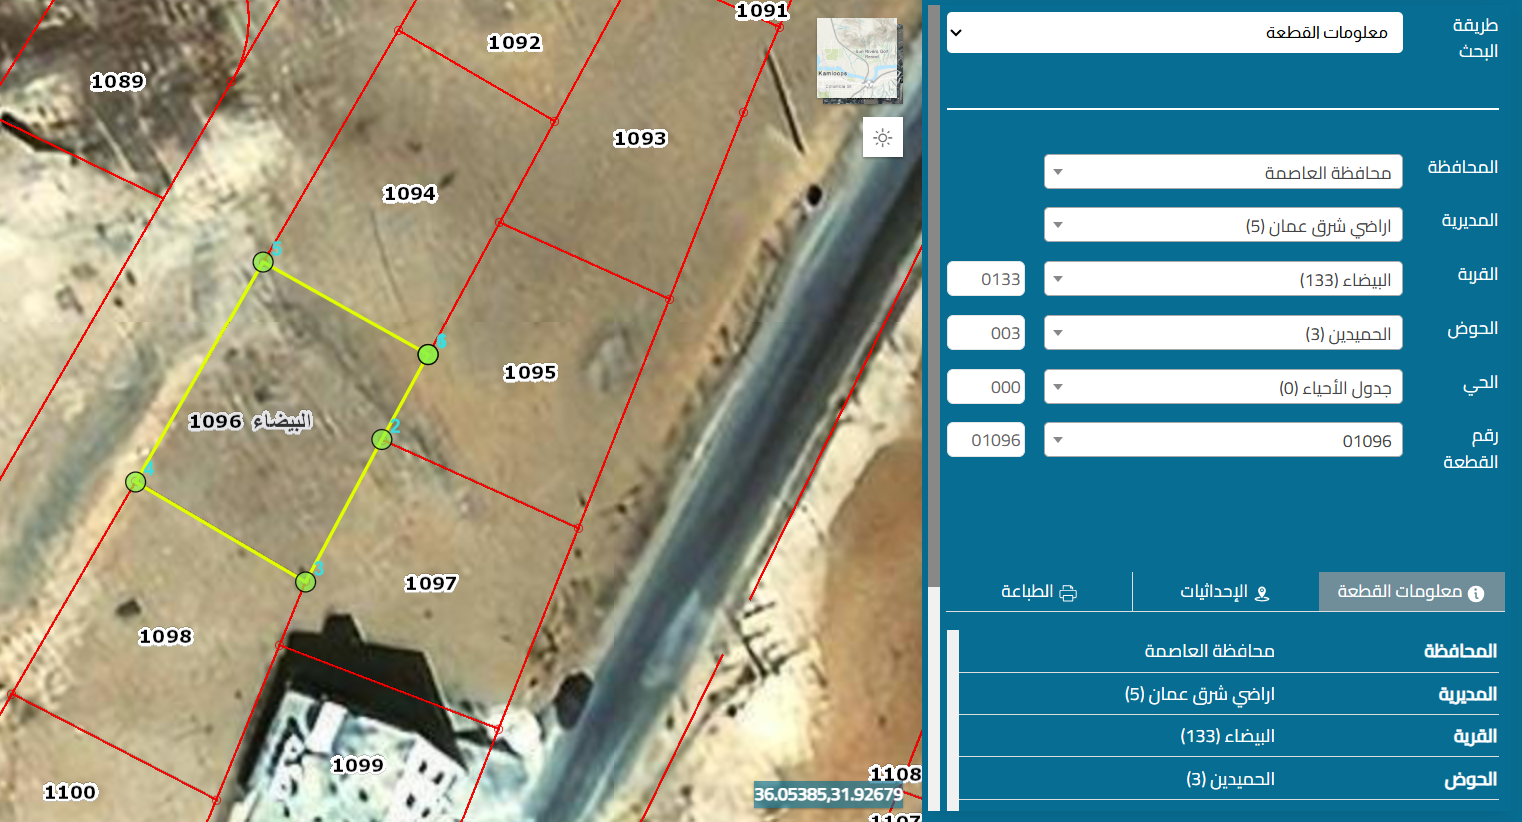Image resolution: width=1522 pixels, height=822 pixels.
Task: Click parcel vertex marker number 5
Action: tap(263, 262)
